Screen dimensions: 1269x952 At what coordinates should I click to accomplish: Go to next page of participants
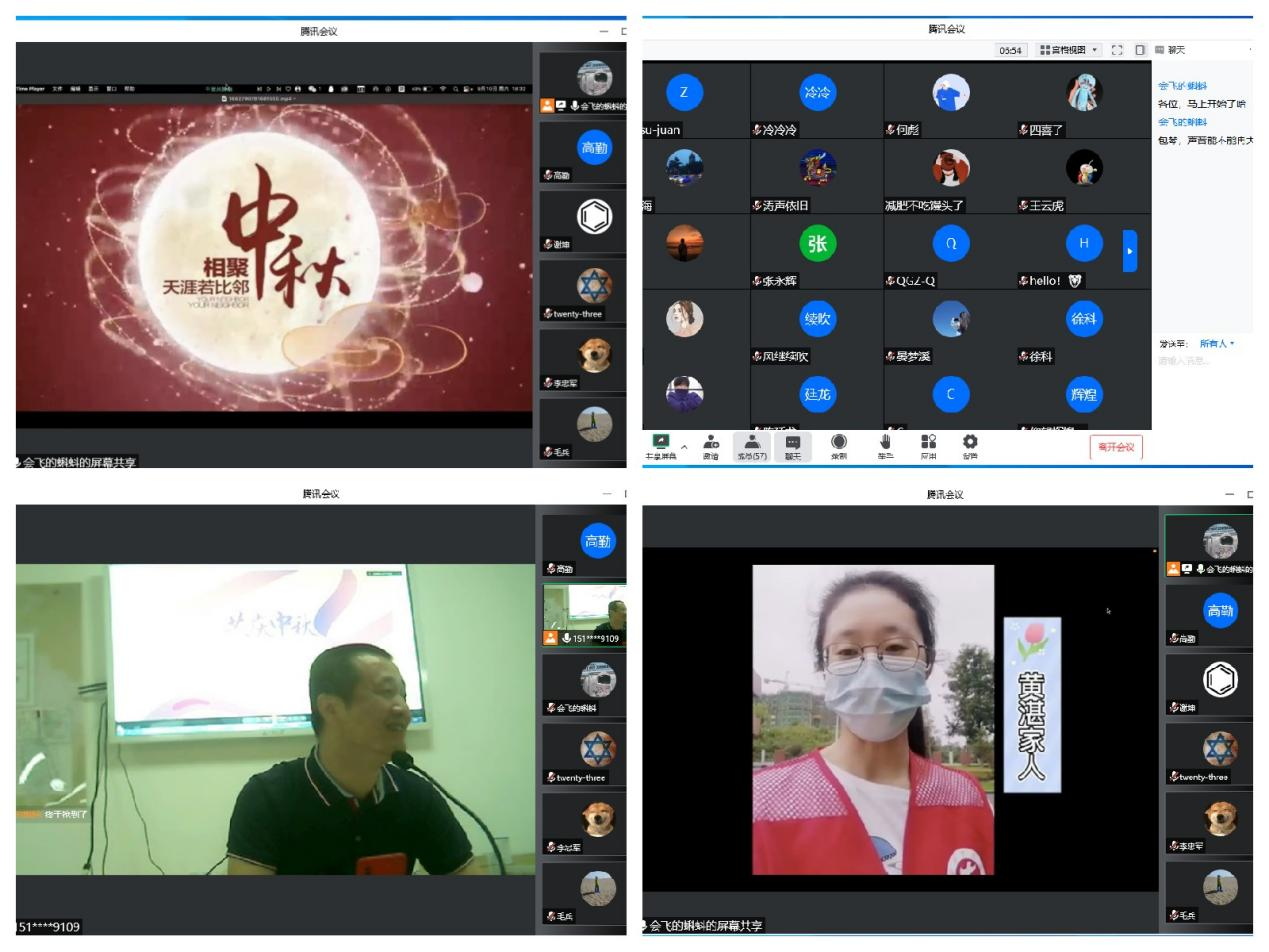[x=1130, y=251]
